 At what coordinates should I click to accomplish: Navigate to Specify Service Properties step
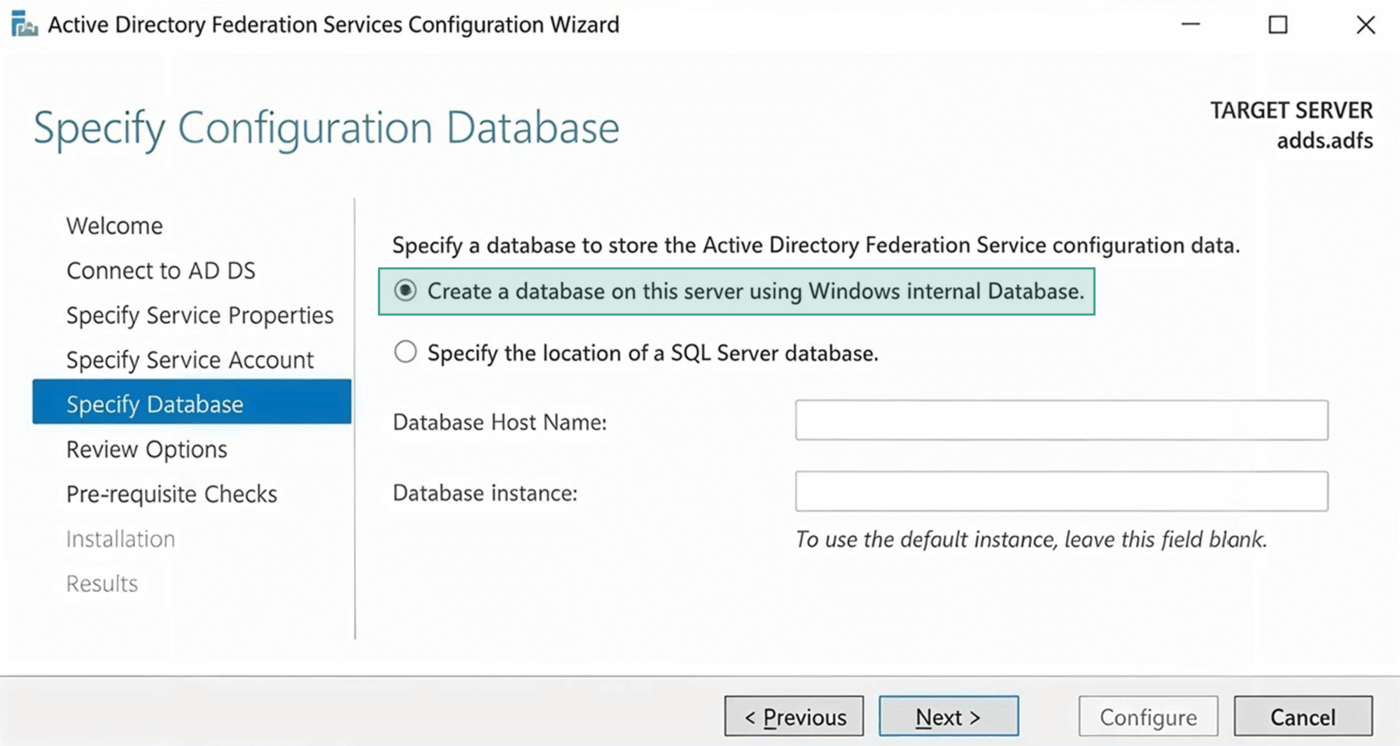tap(199, 316)
